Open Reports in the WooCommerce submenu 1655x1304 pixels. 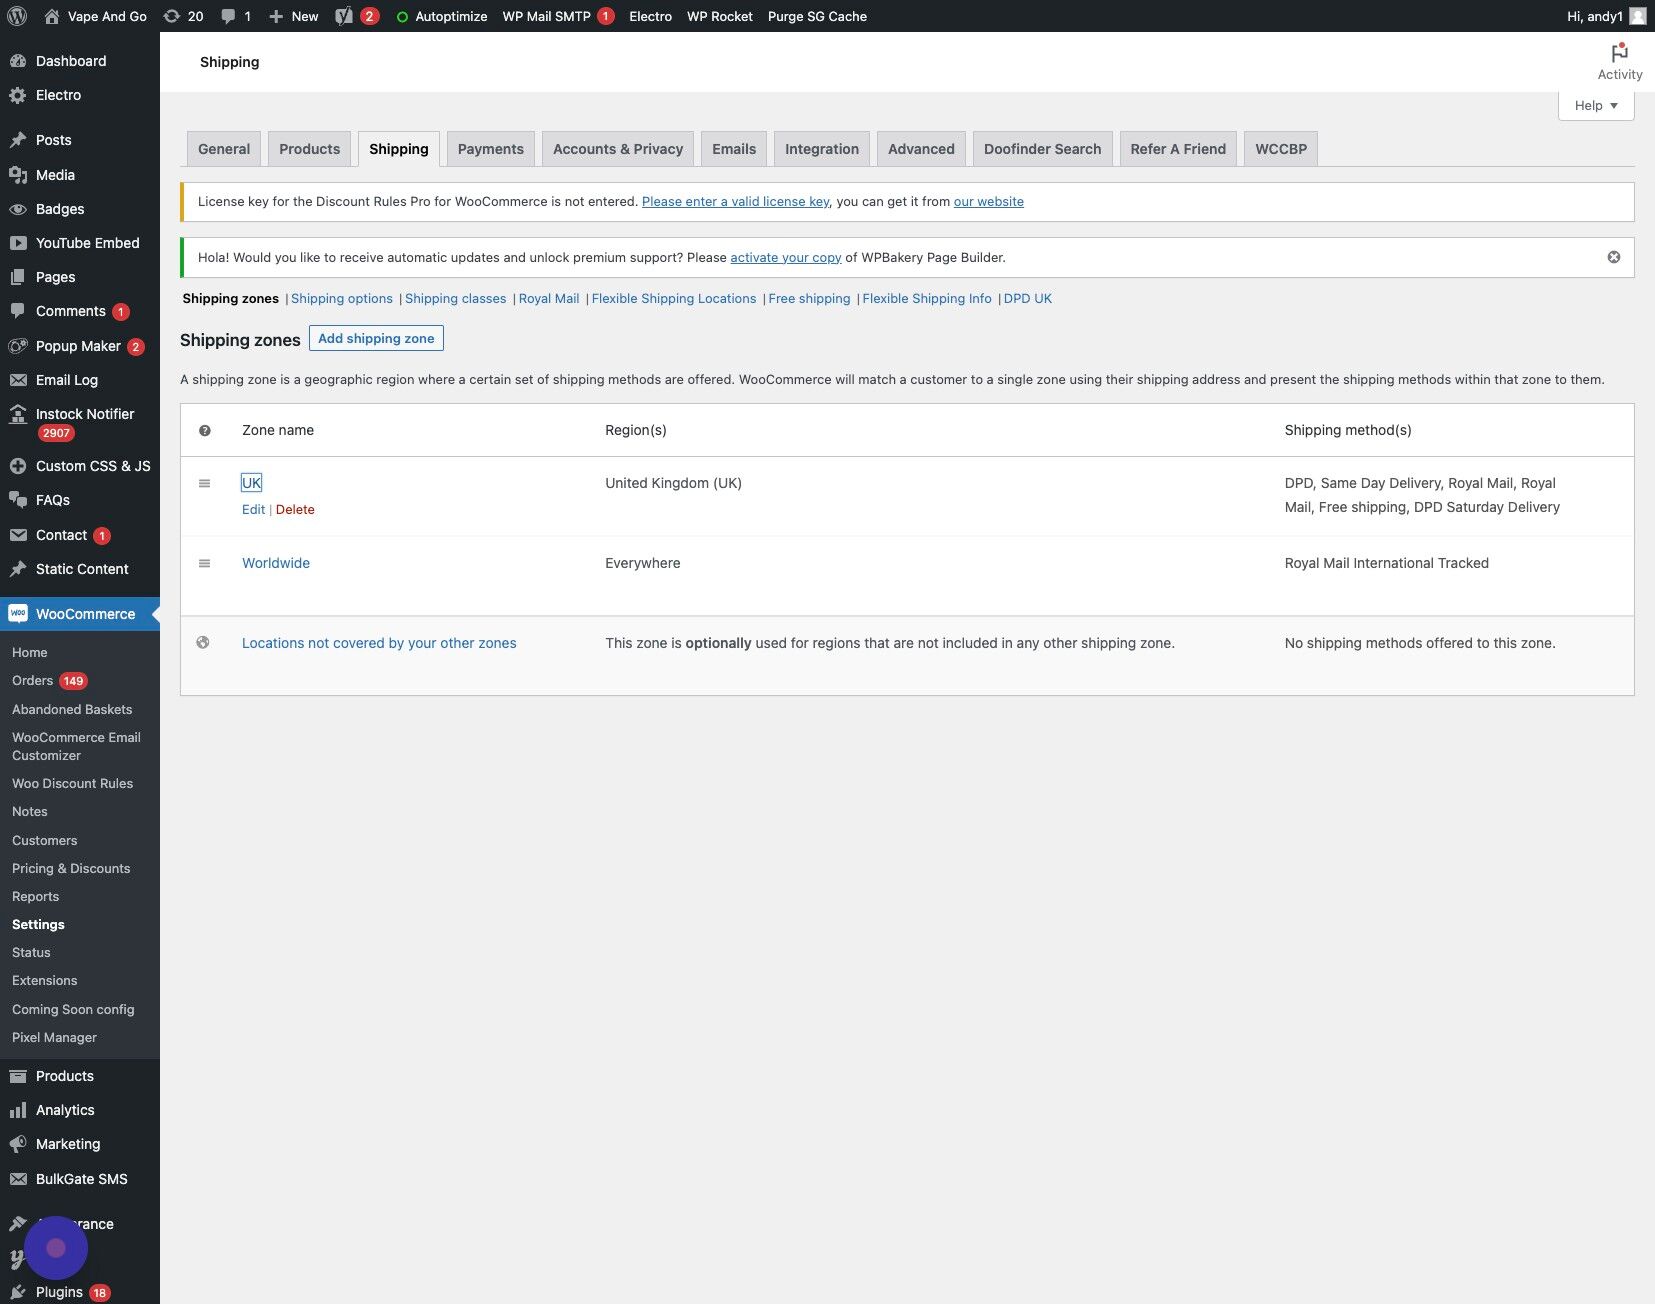(36, 896)
